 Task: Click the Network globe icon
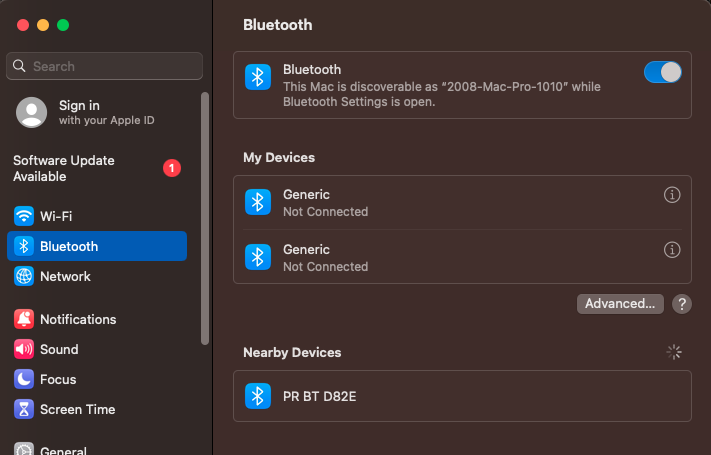tap(24, 276)
